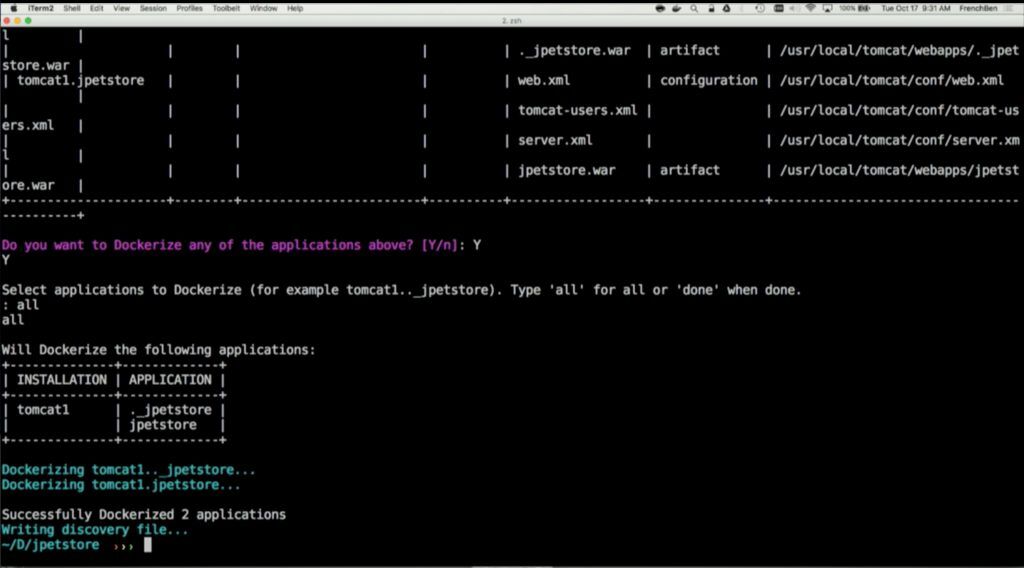1024x568 pixels.
Task: Click the date and time Tue Oct 17
Action: [x=916, y=8]
